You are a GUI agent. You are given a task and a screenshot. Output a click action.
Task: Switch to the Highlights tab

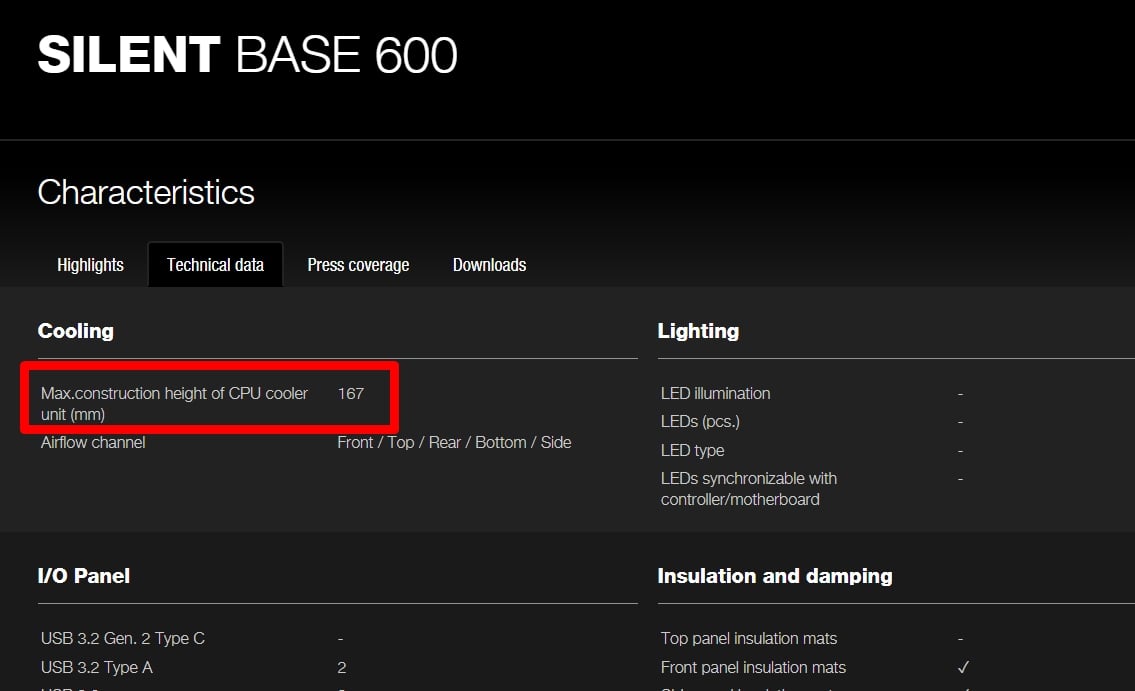pyautogui.click(x=90, y=265)
